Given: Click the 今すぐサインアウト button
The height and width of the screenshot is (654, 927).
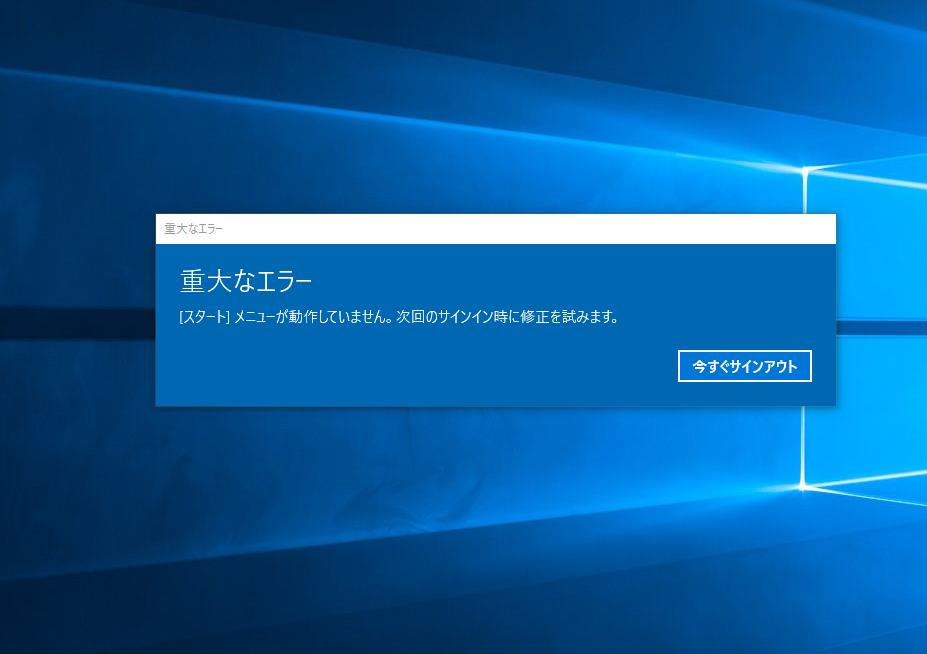Looking at the screenshot, I should [x=744, y=367].
